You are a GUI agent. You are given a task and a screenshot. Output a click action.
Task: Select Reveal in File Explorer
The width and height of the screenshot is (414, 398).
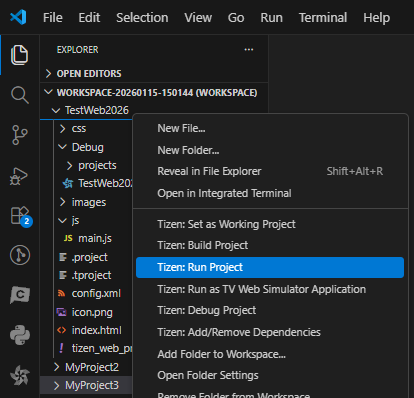(x=270, y=171)
